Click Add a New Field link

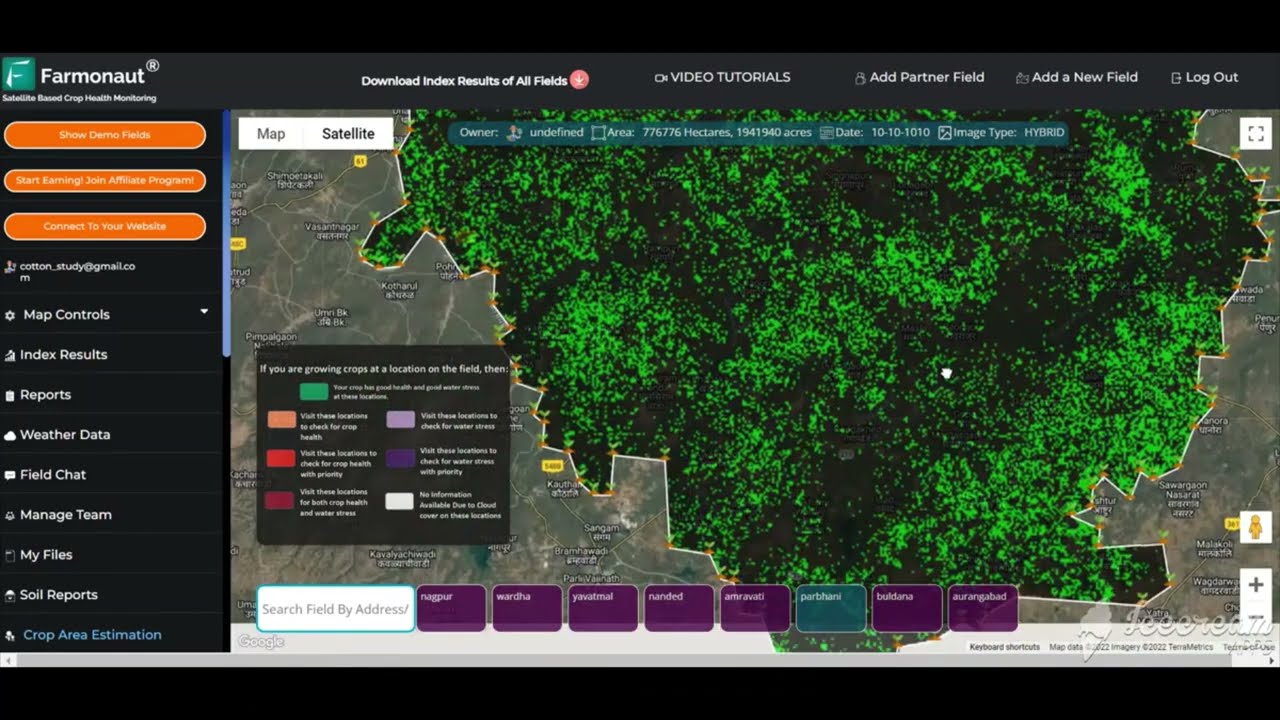pyautogui.click(x=1085, y=77)
